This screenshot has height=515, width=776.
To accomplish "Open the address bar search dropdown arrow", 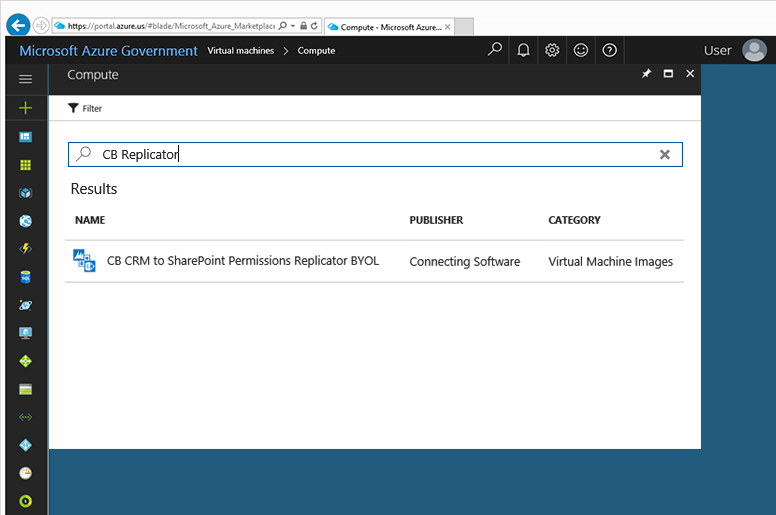I will pyautogui.click(x=292, y=26).
